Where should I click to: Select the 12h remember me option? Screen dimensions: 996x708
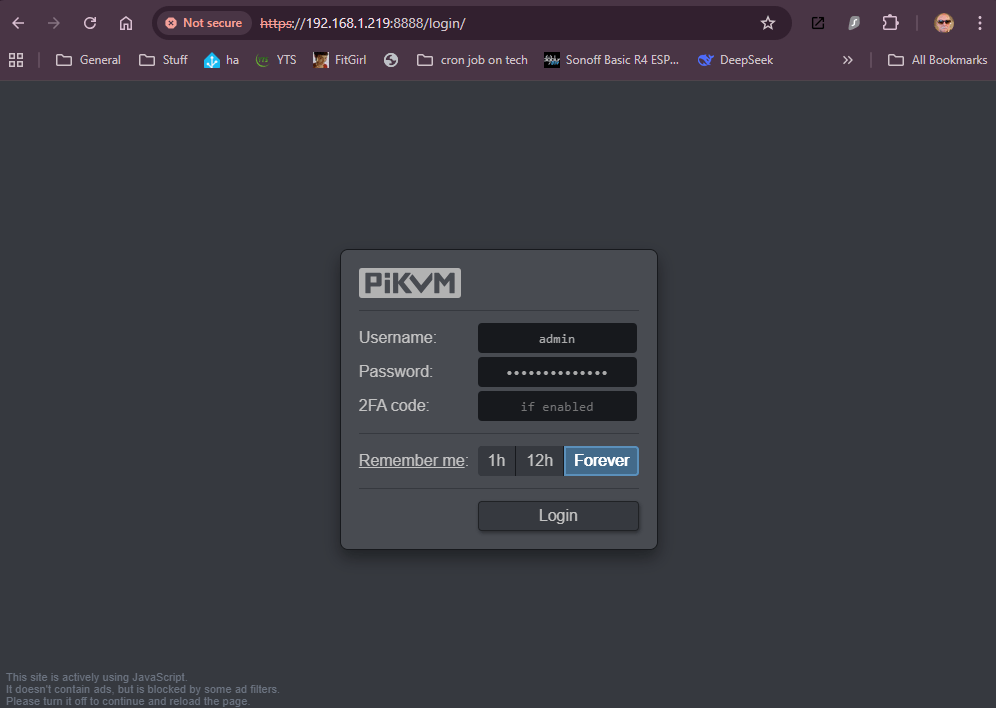540,461
